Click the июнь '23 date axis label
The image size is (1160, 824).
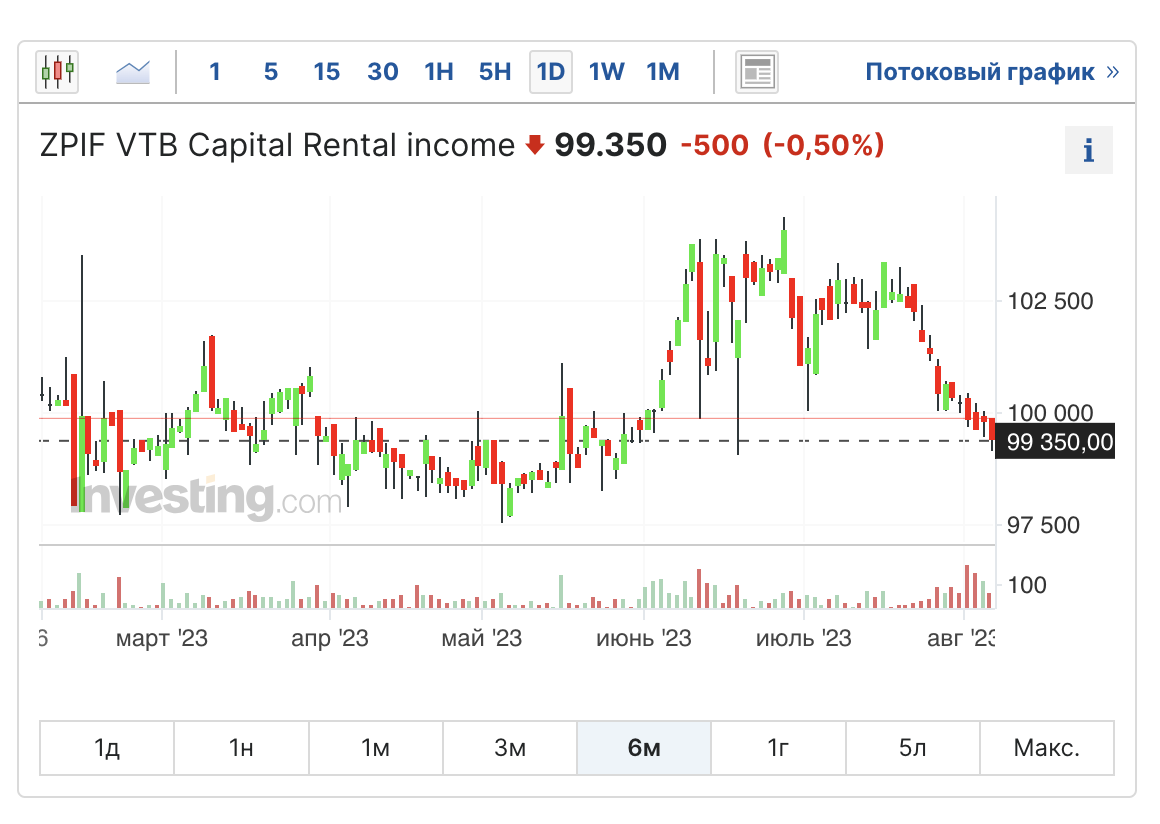tap(644, 638)
